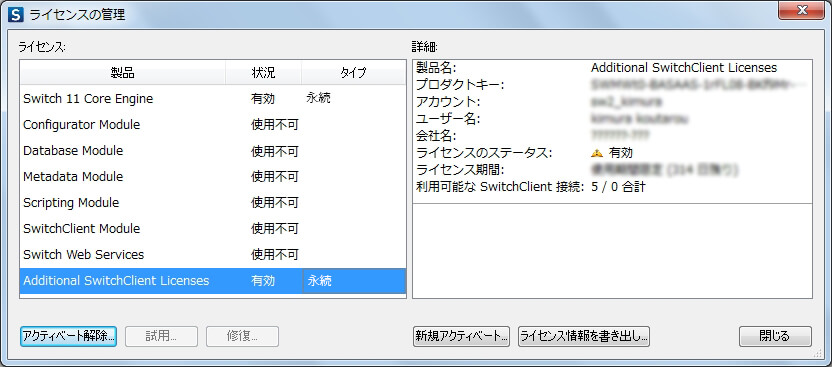This screenshot has width=832, height=367.
Task: Click ライセンス情報を書き出し button
Action: [x=584, y=336]
